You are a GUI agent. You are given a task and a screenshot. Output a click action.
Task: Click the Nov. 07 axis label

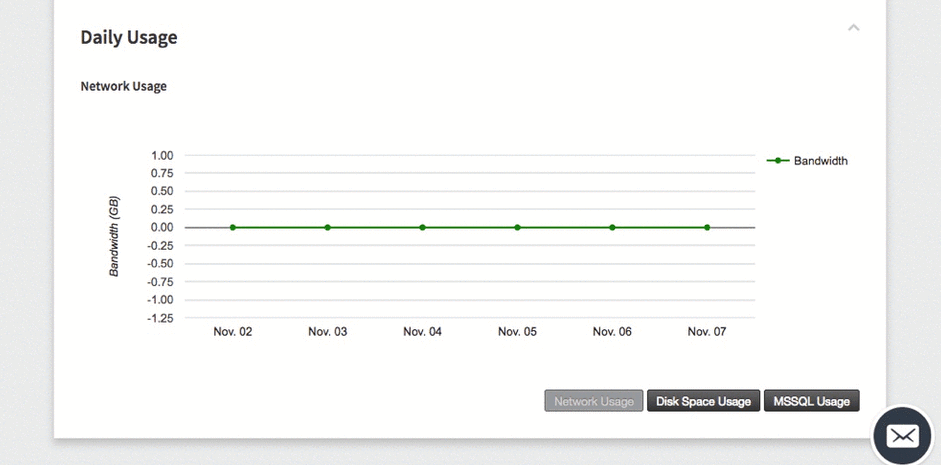[707, 332]
